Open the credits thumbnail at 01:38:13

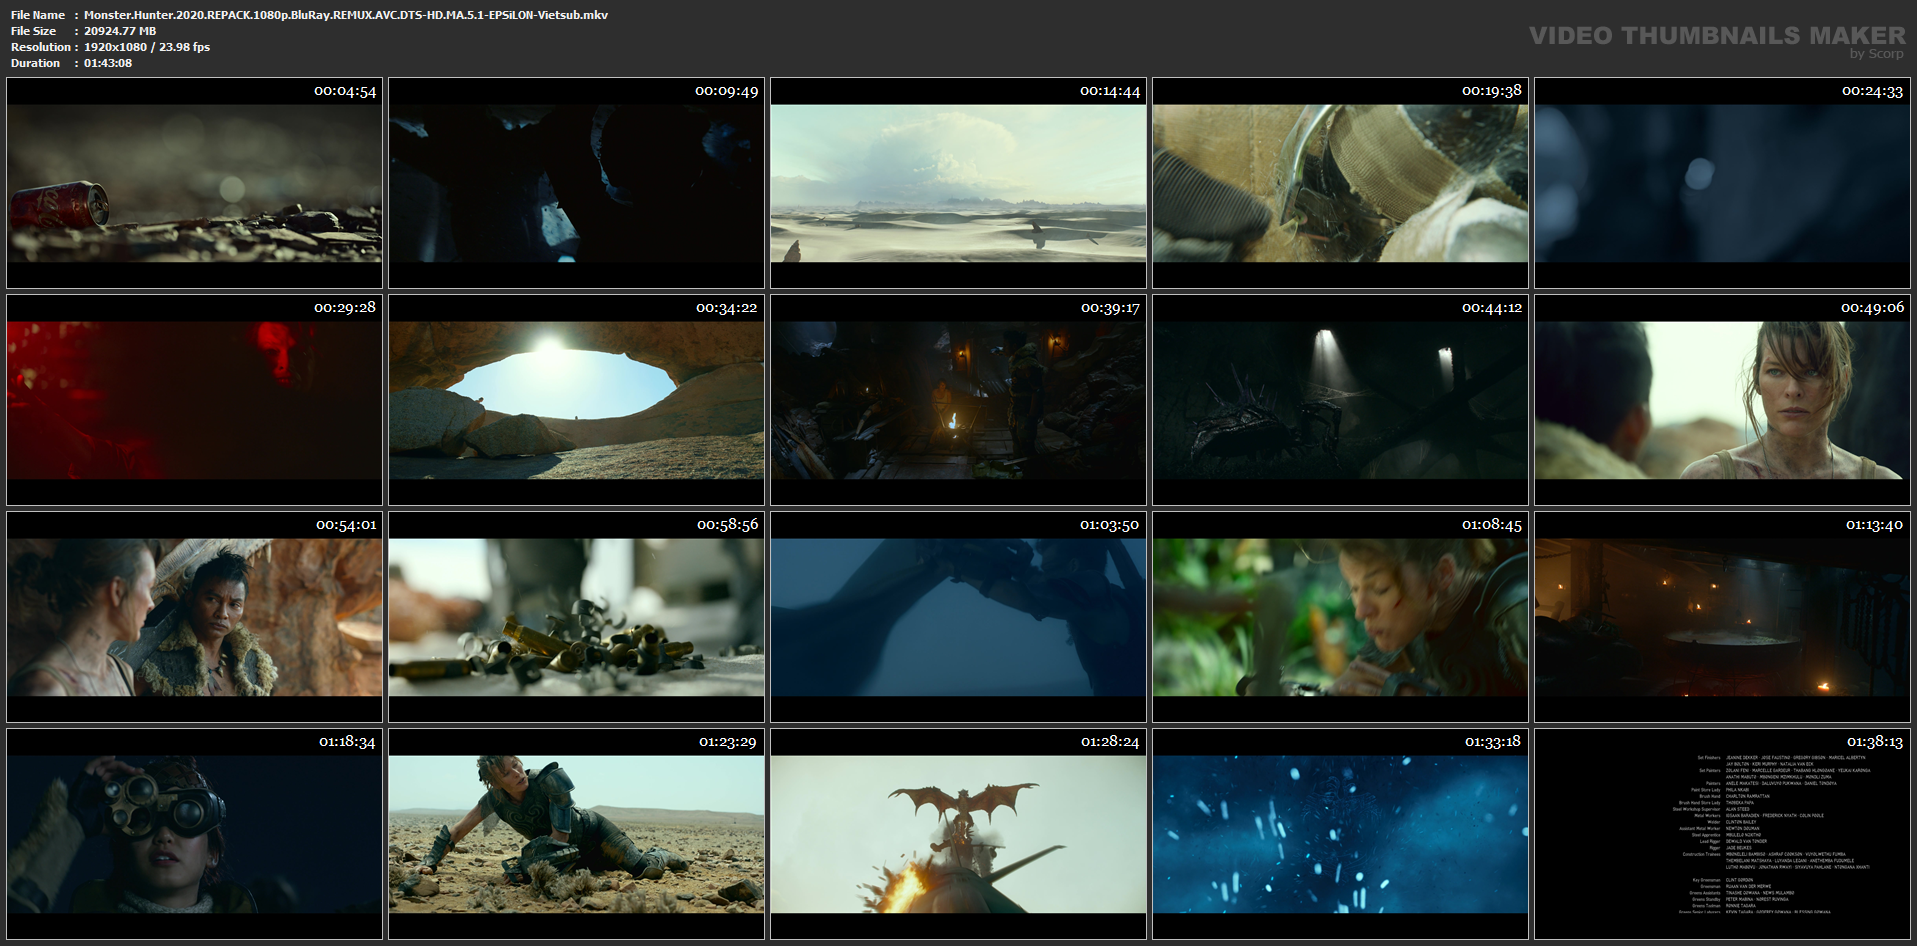click(1722, 834)
